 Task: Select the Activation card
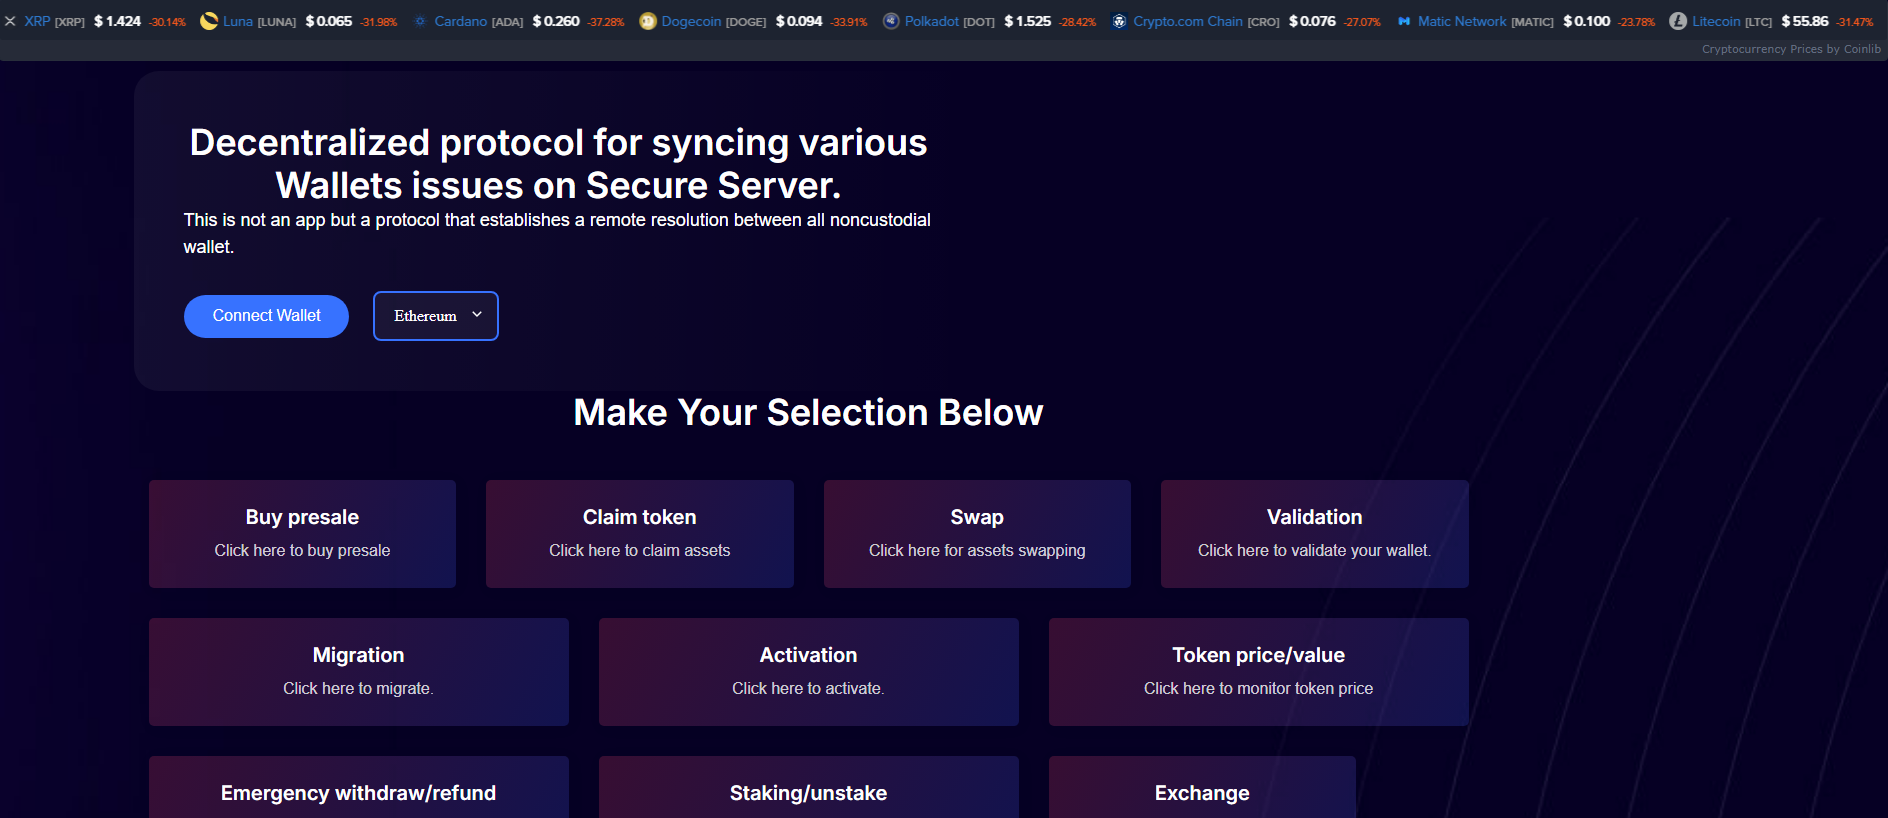(x=809, y=672)
